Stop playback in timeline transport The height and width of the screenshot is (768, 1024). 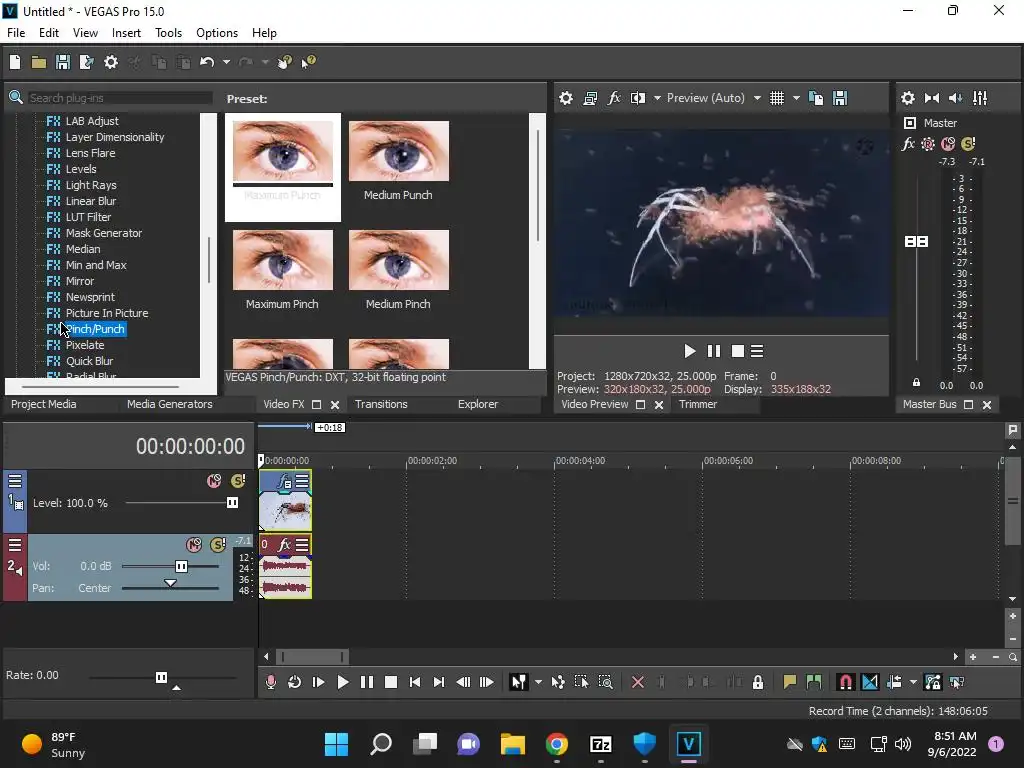pos(391,682)
